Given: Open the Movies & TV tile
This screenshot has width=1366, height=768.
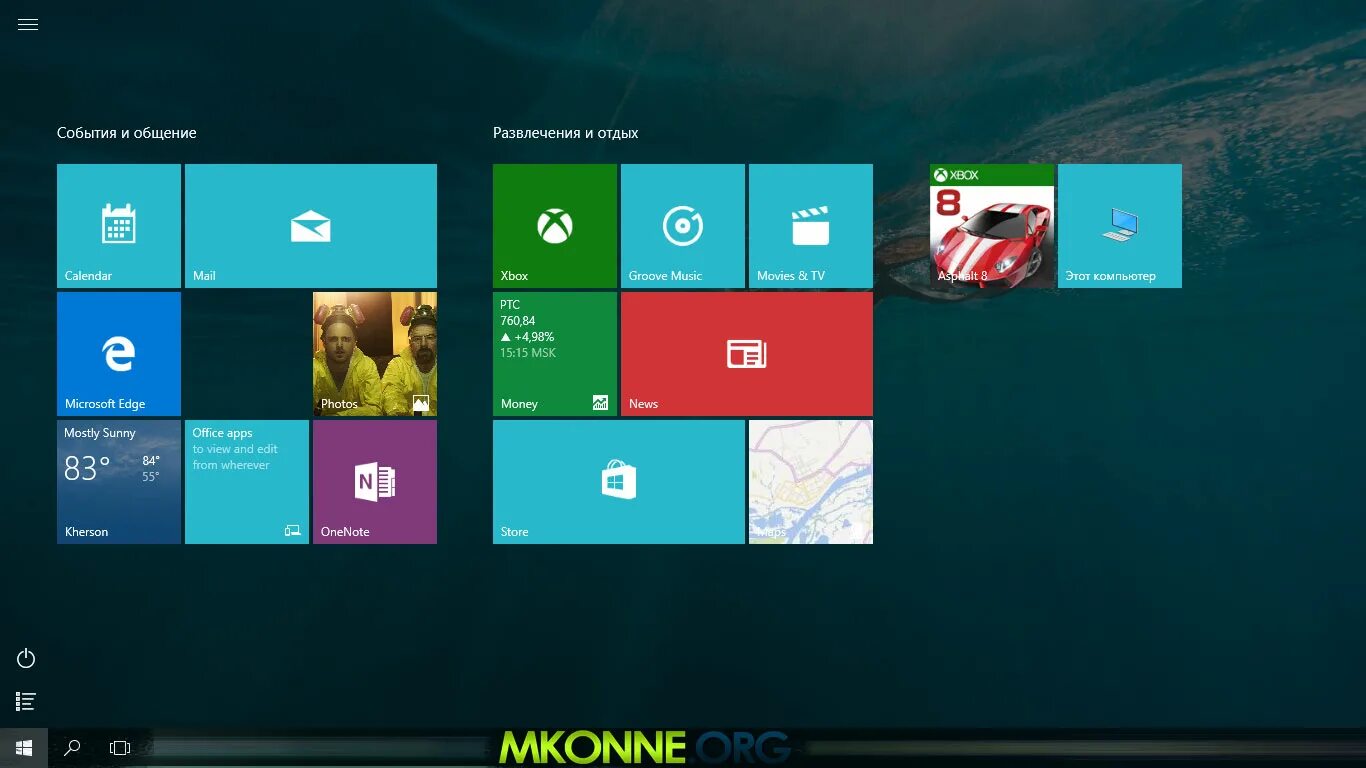Looking at the screenshot, I should pos(811,226).
